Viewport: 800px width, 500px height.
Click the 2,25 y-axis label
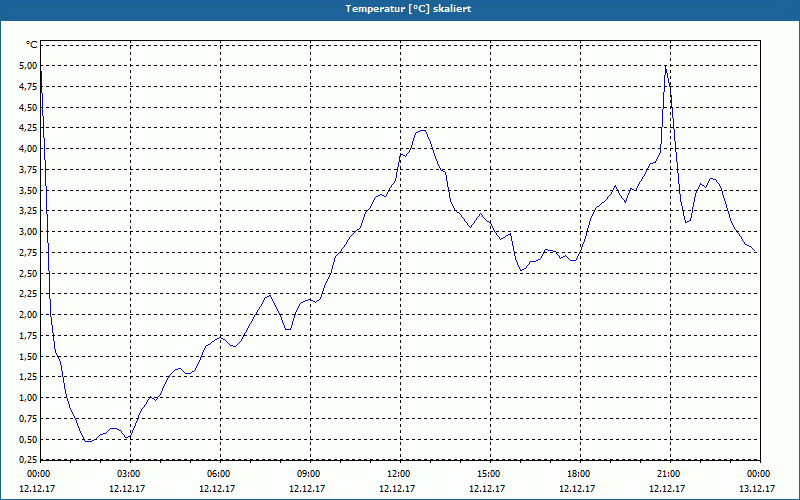[28, 294]
